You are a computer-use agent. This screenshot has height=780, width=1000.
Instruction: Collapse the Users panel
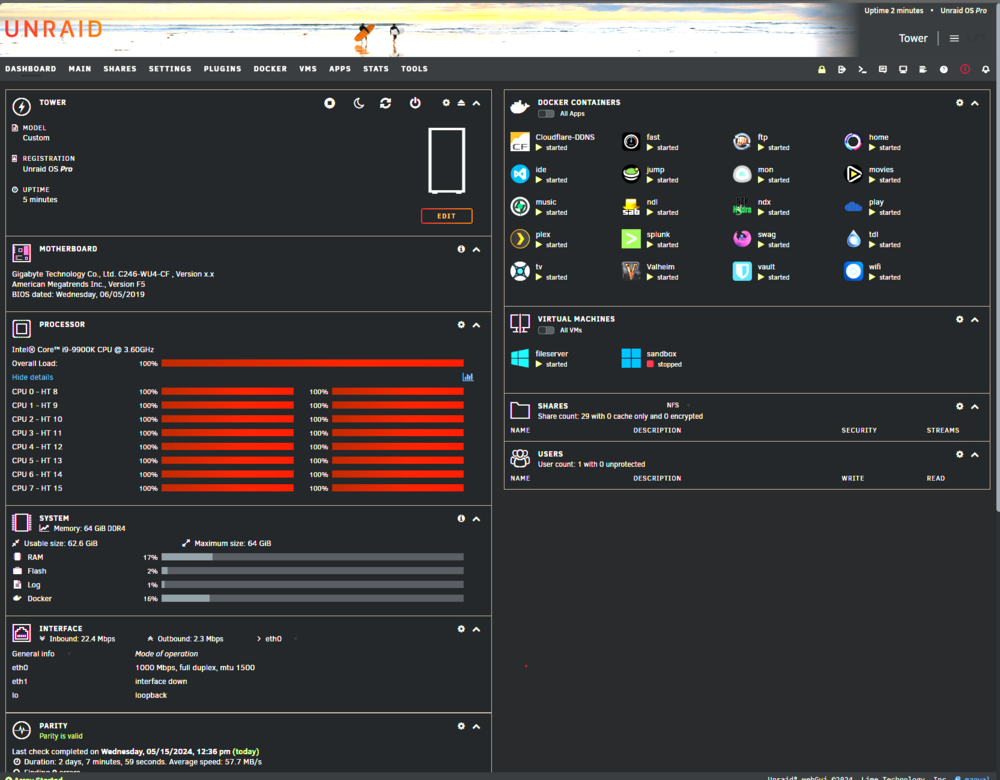pyautogui.click(x=975, y=455)
